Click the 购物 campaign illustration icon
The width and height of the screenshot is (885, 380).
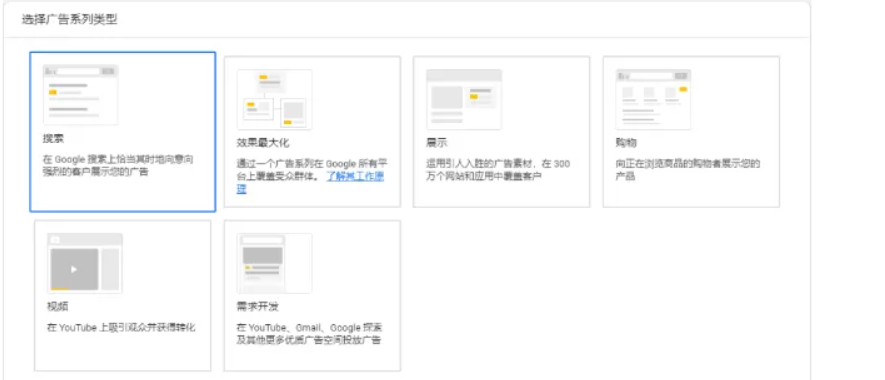tap(653, 99)
